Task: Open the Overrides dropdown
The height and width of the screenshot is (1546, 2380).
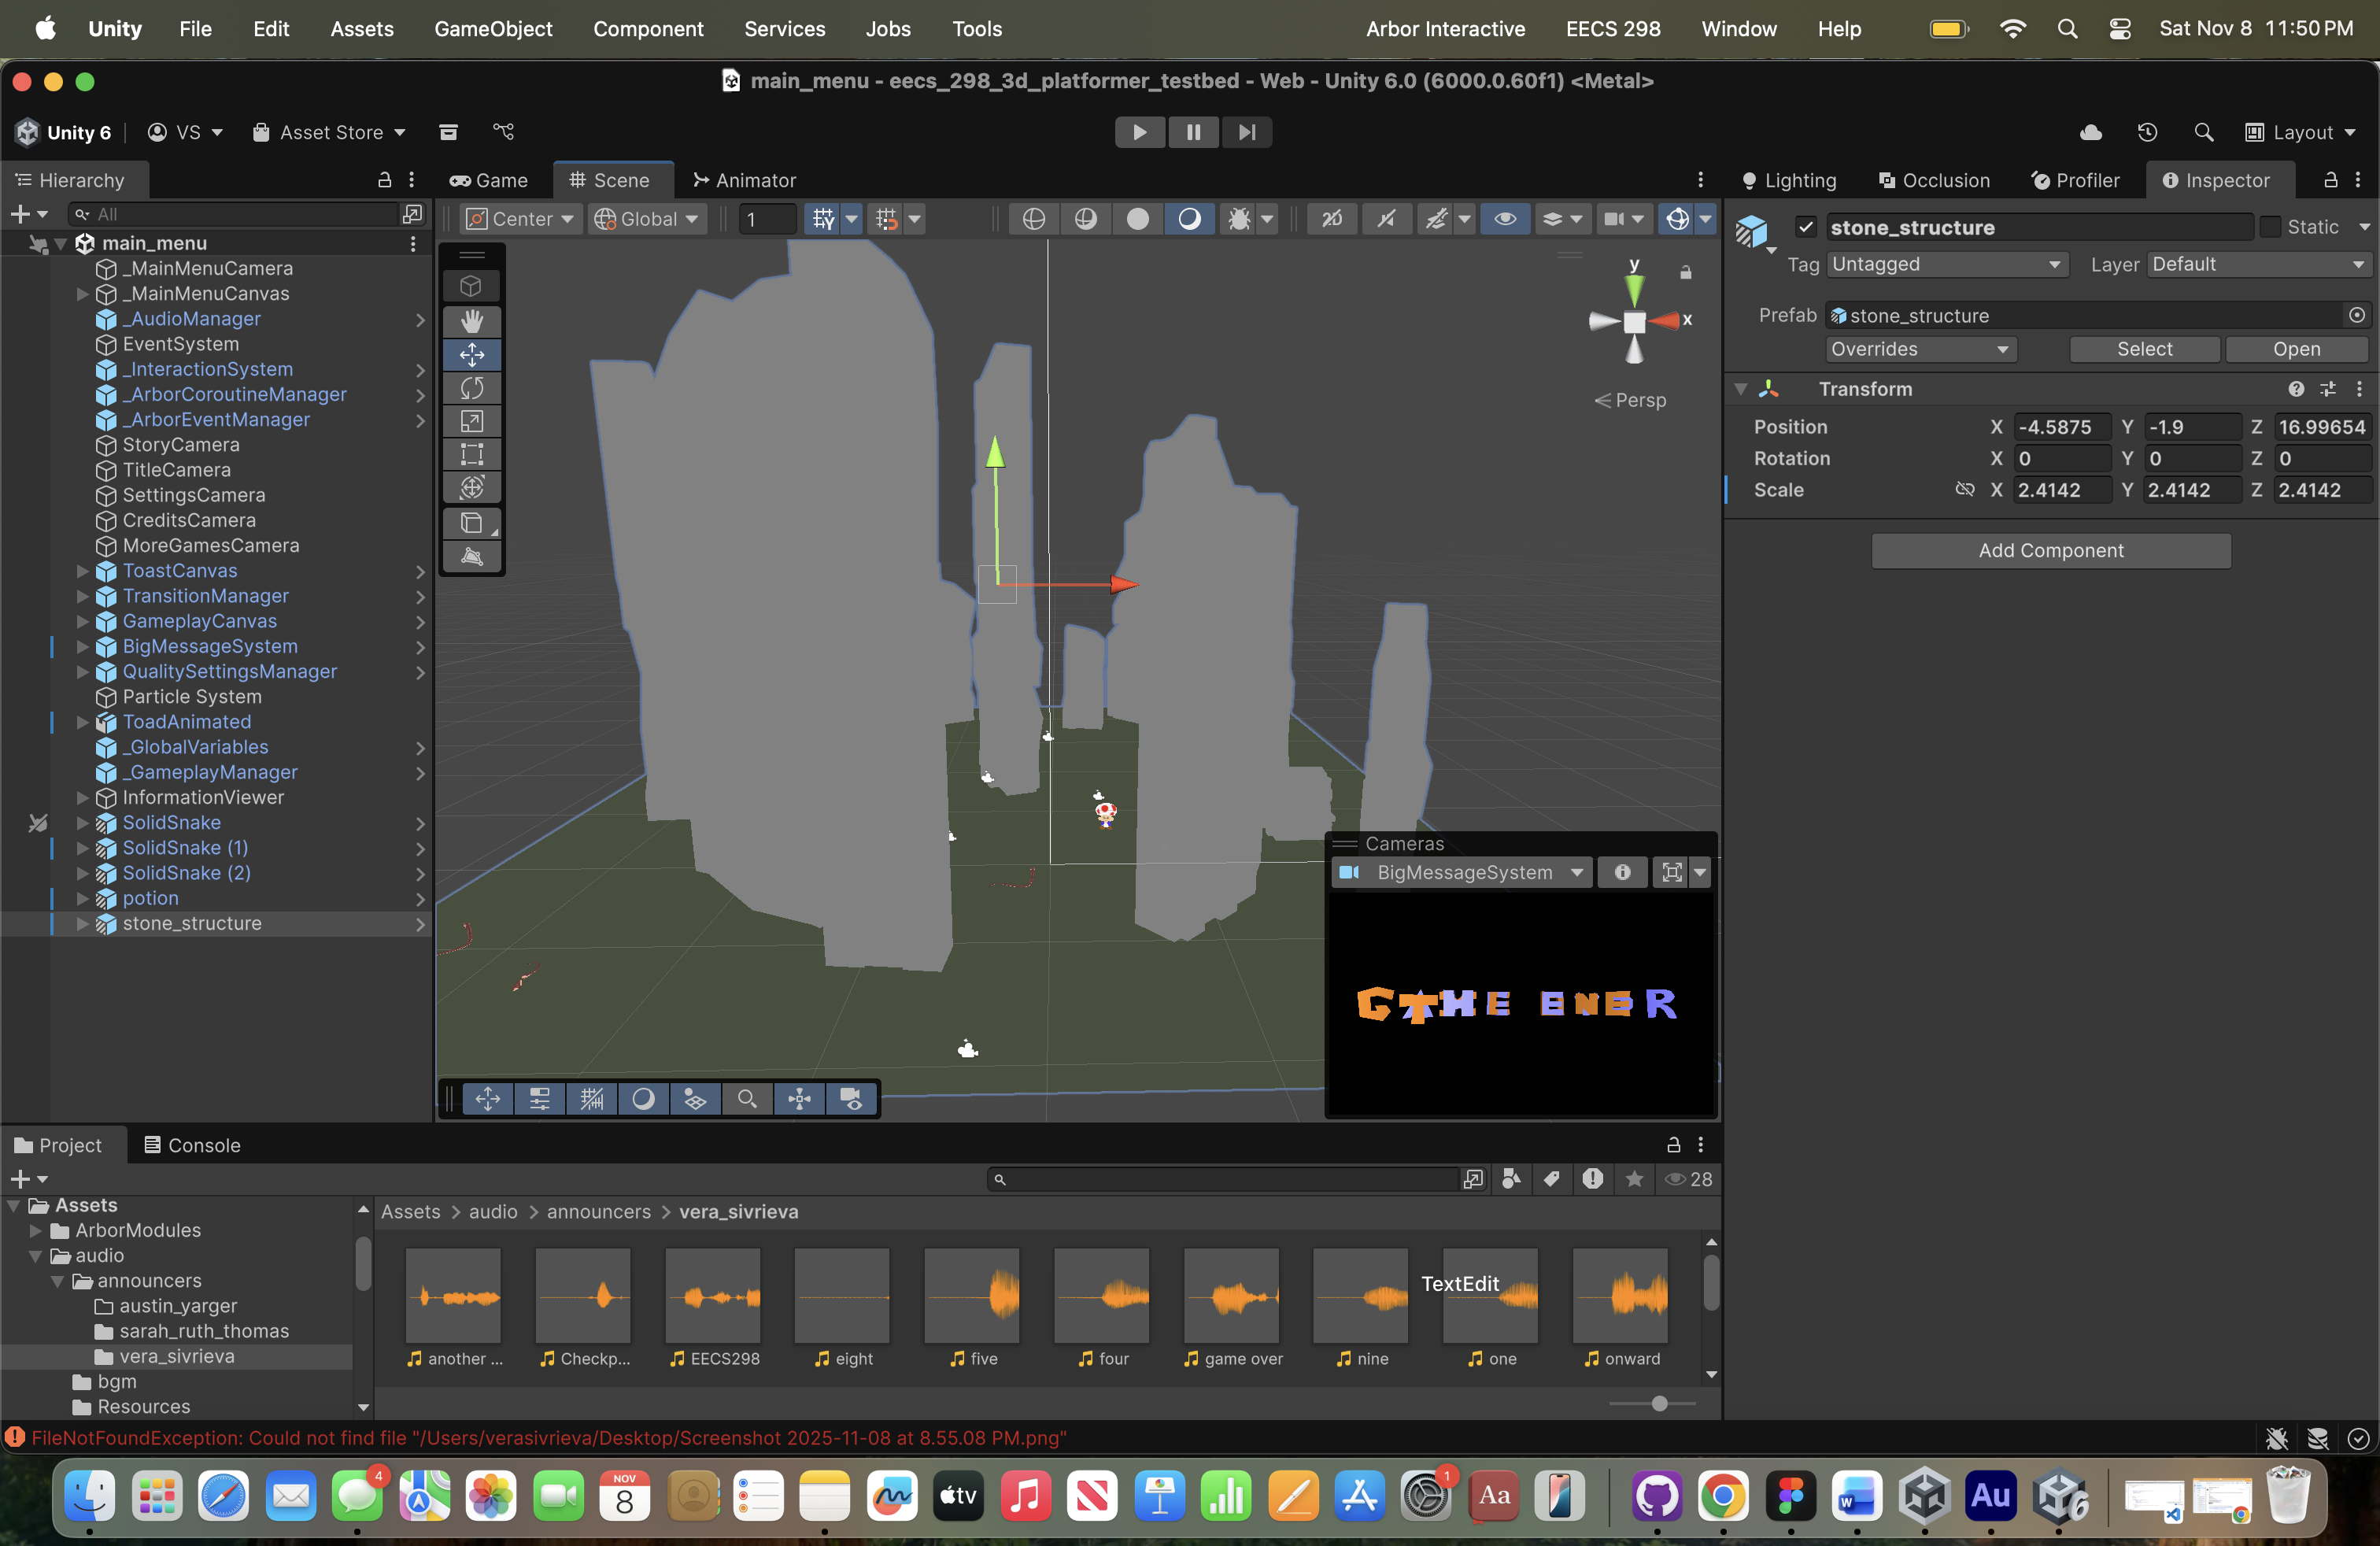Action: point(1919,349)
